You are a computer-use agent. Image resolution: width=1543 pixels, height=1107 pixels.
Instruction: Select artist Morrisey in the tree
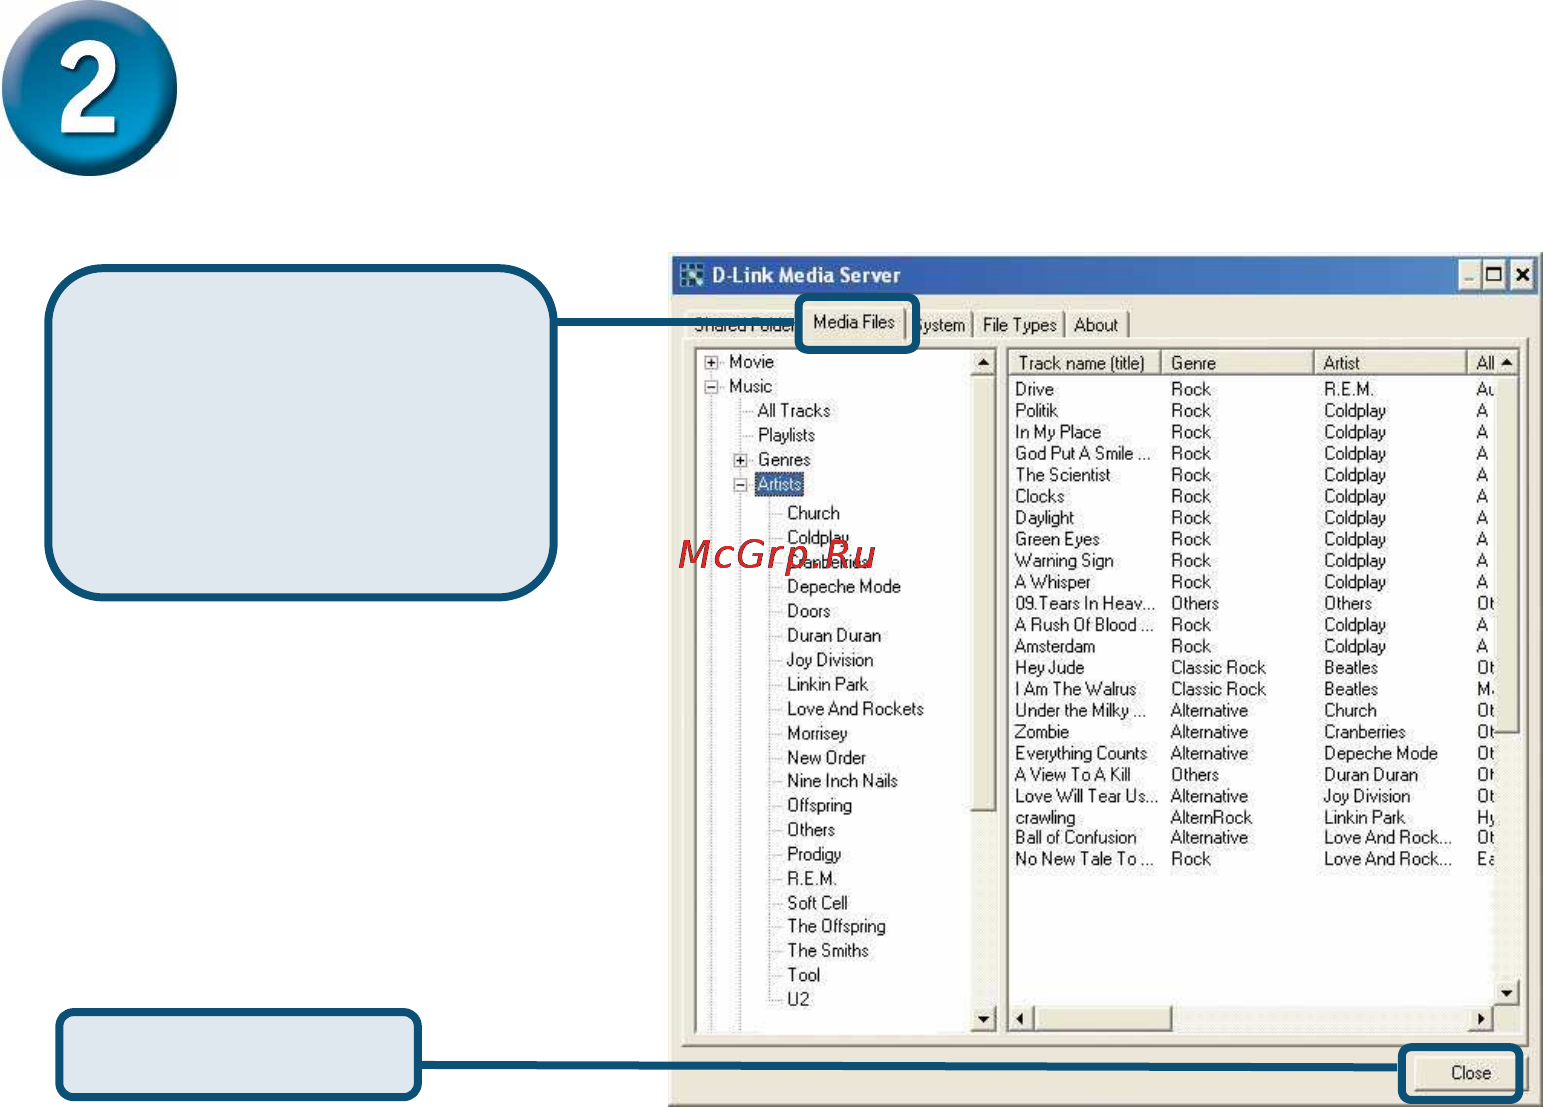point(817,734)
